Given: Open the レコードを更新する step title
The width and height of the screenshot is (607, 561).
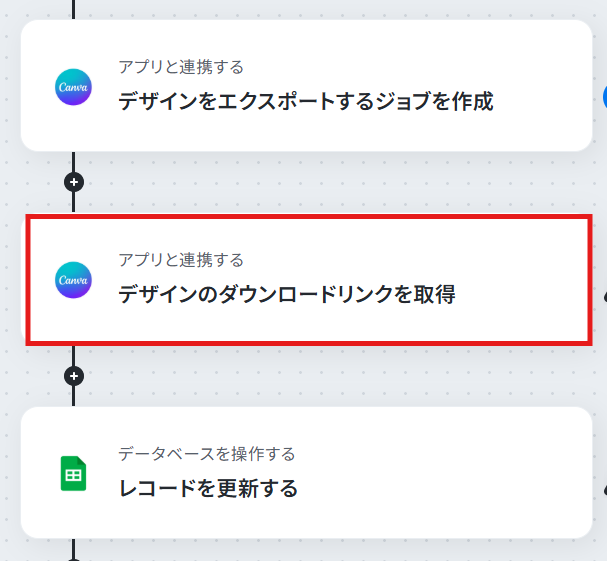Looking at the screenshot, I should pos(208,488).
